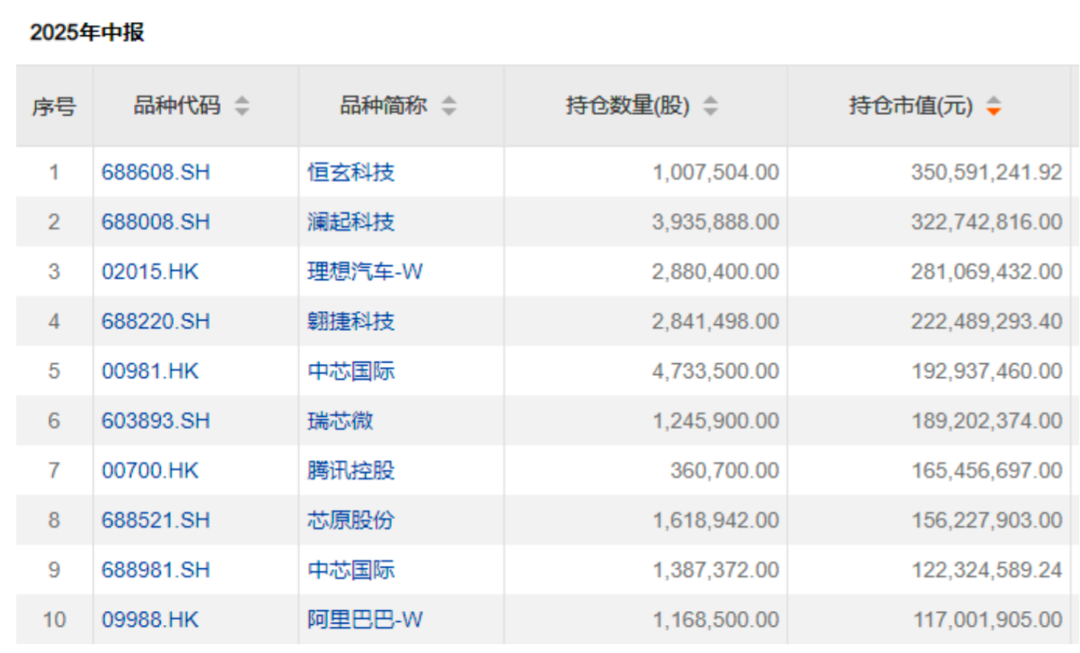Select quantity value 3,935,888.00
Image resolution: width=1080 pixels, height=653 pixels.
[716, 222]
